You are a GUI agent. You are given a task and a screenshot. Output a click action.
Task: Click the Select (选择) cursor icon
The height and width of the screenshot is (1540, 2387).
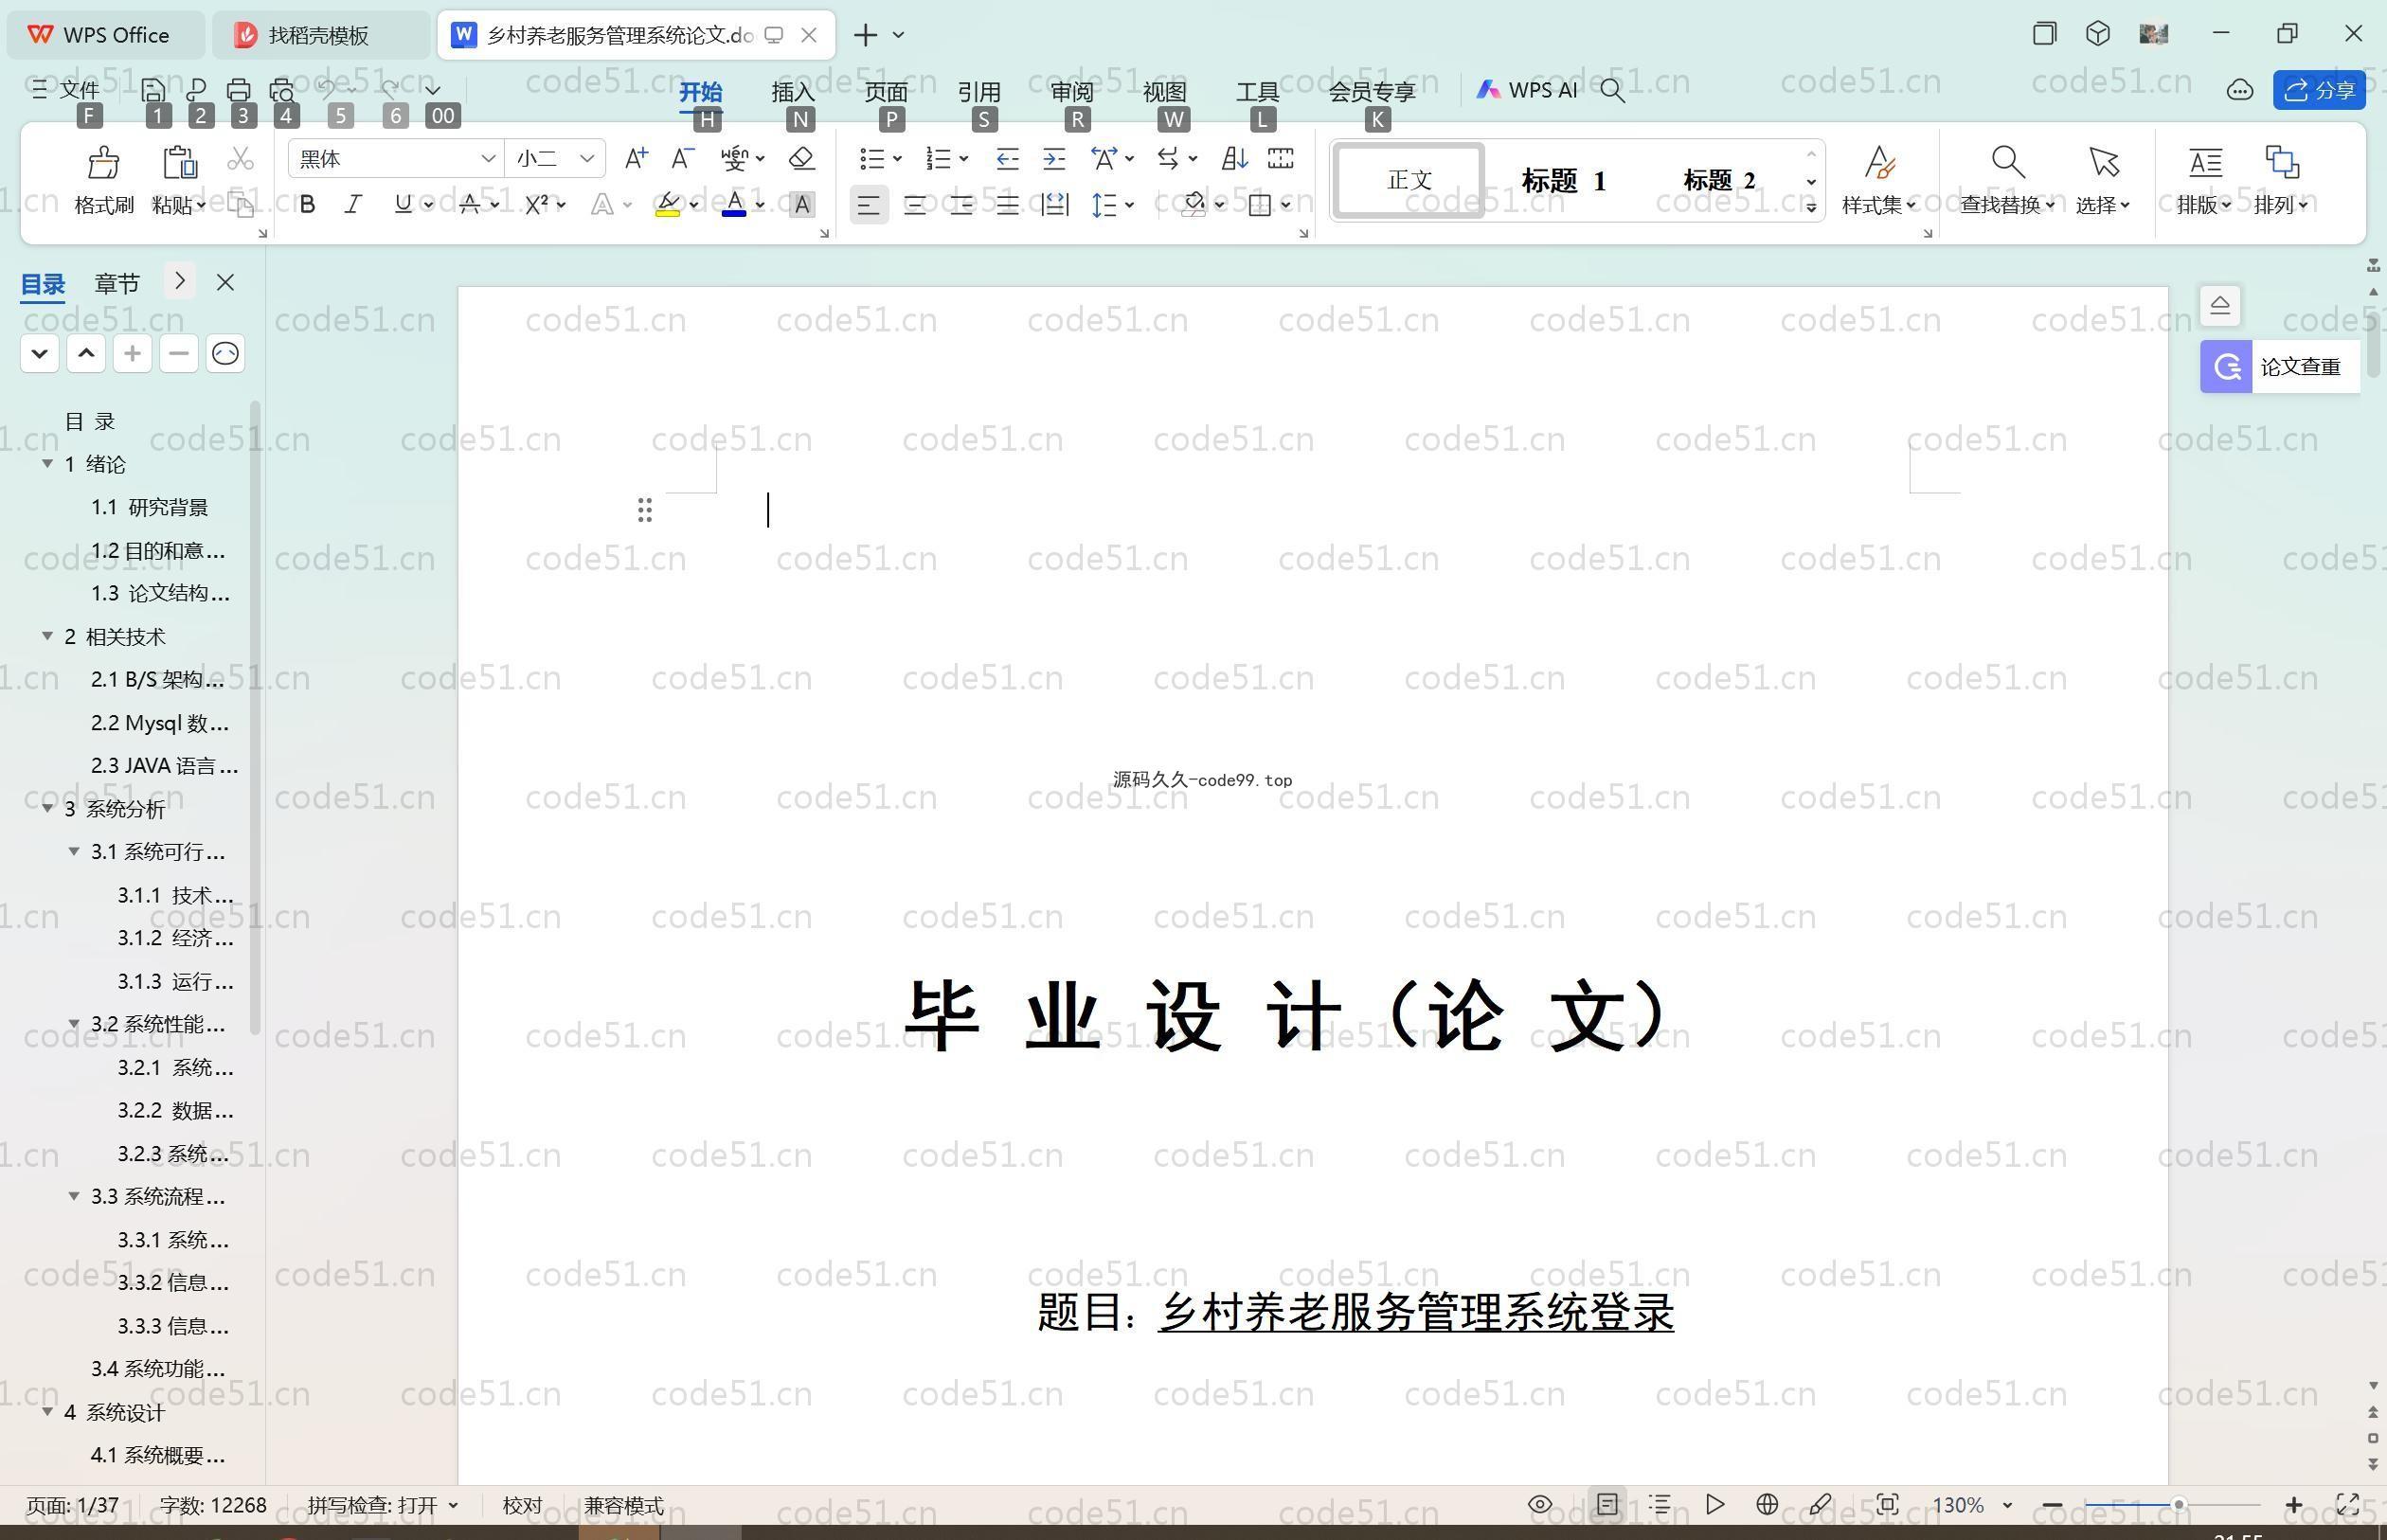[2103, 161]
